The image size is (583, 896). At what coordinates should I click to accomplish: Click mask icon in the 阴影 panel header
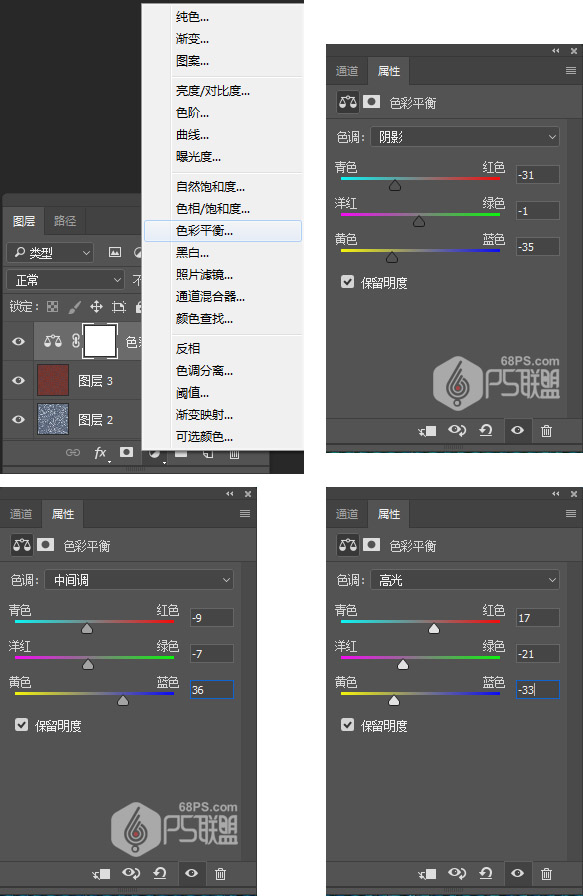coord(372,102)
